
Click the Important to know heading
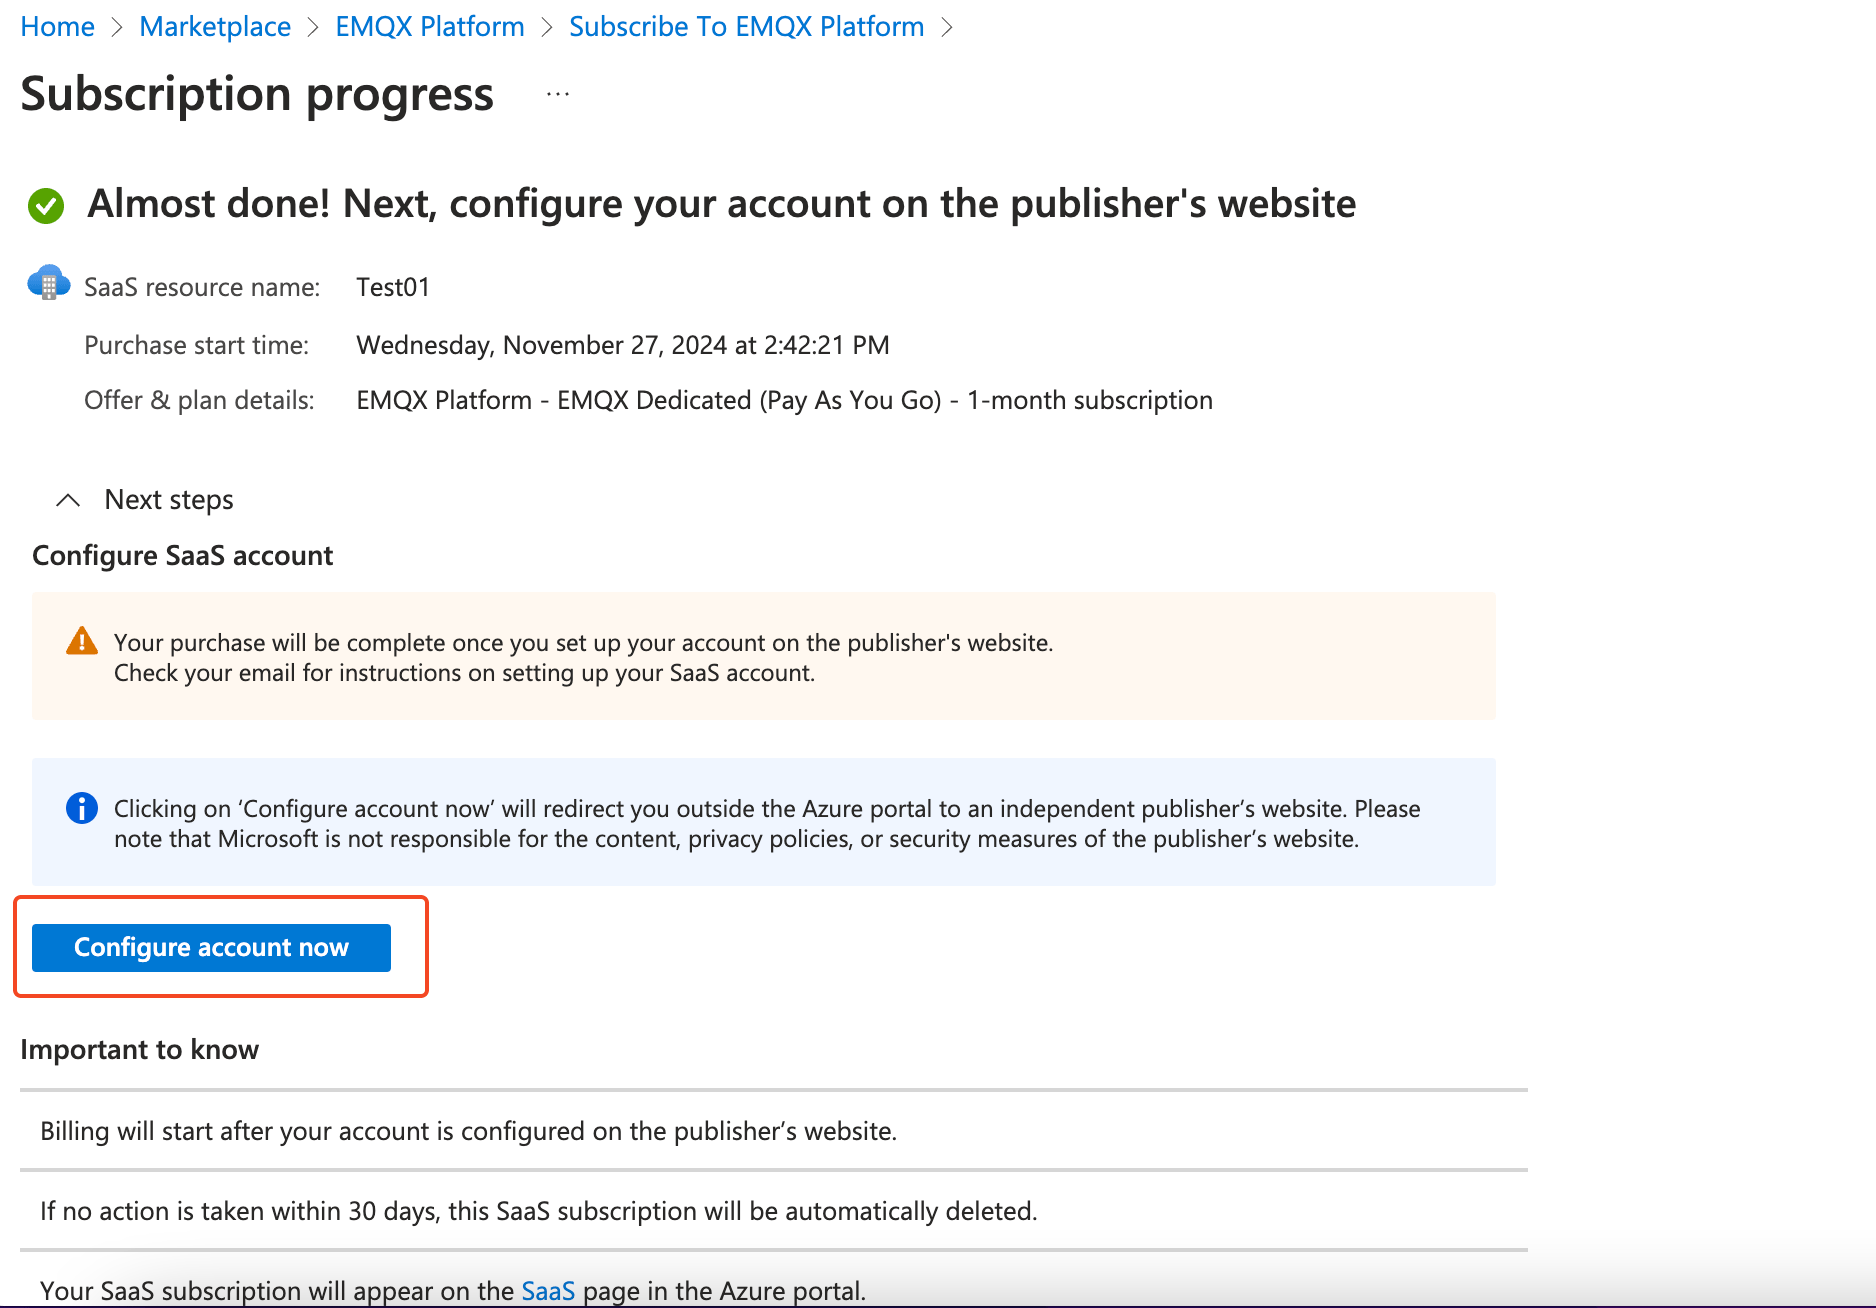[x=139, y=1049]
